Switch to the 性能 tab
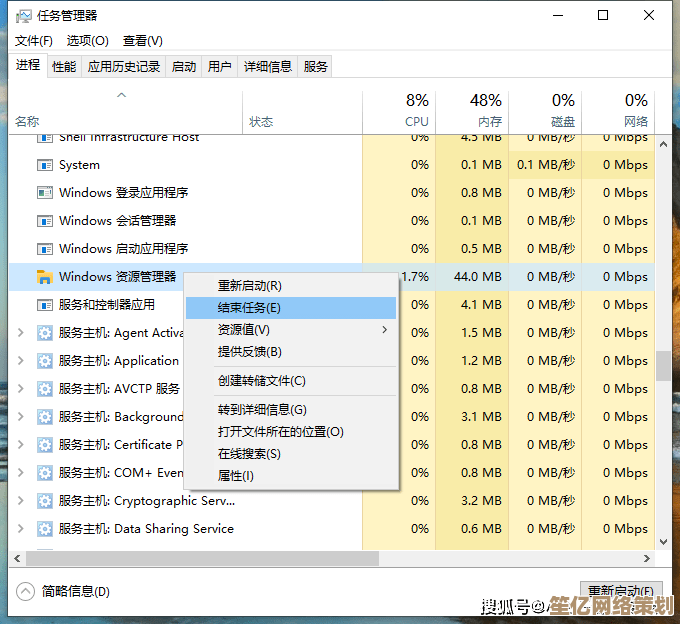 coord(64,67)
